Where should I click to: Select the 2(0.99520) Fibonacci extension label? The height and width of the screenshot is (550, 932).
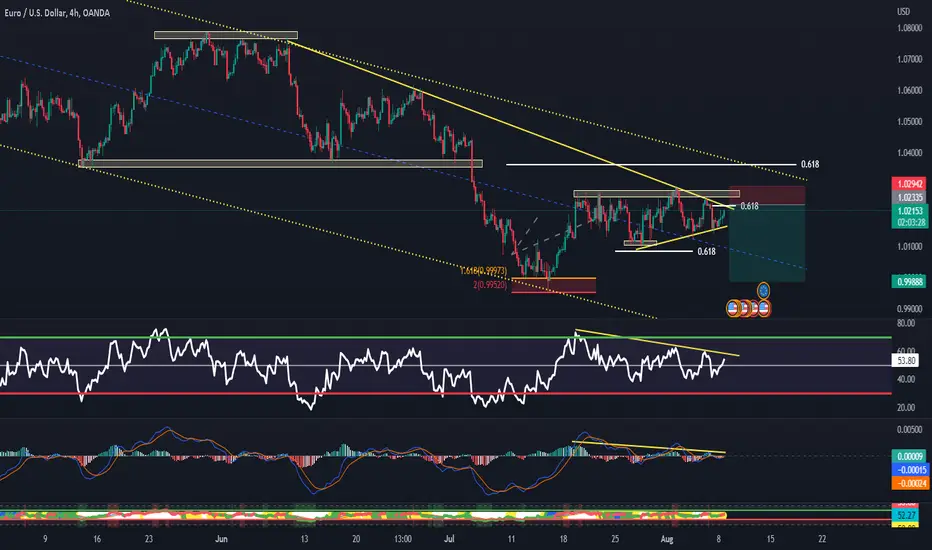point(490,285)
